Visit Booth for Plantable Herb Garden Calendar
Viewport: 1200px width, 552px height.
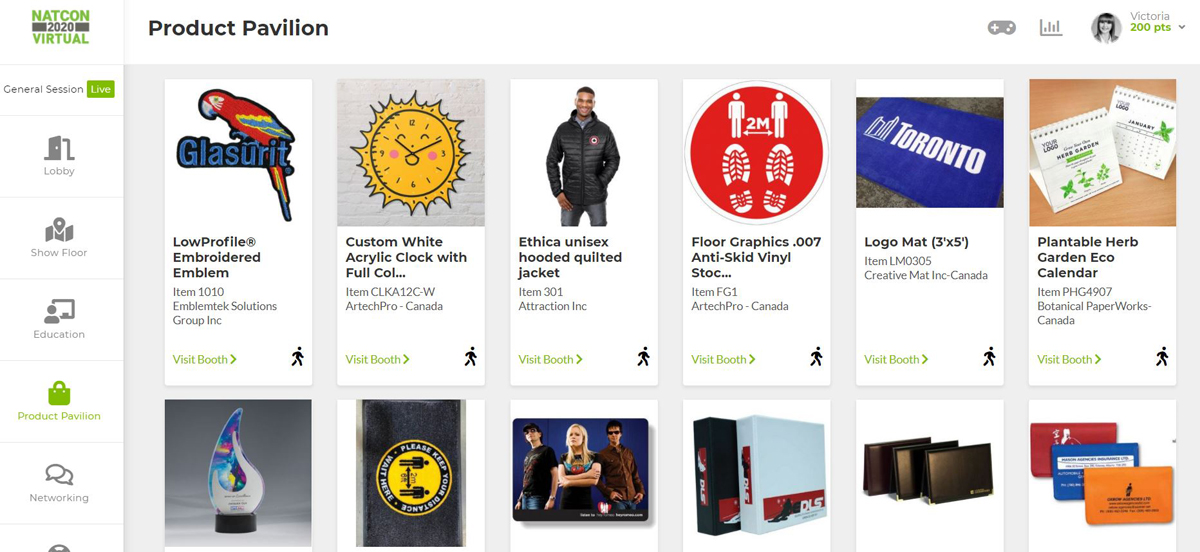1069,360
